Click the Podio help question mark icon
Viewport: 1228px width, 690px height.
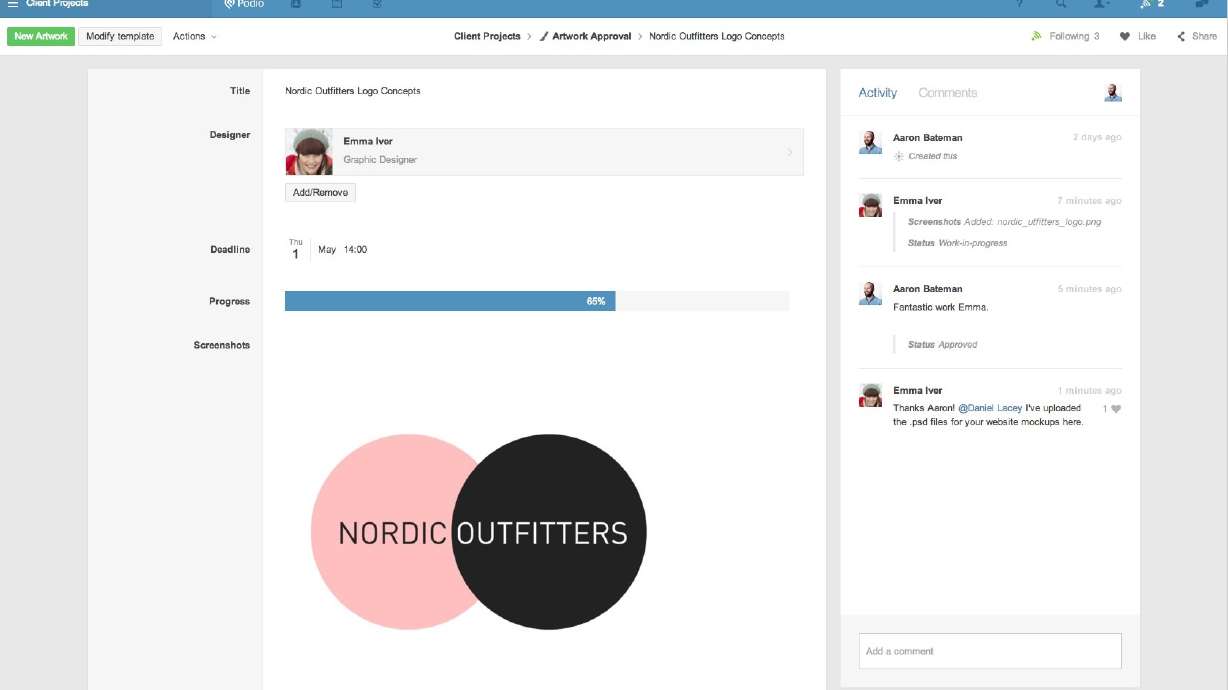(x=1018, y=4)
